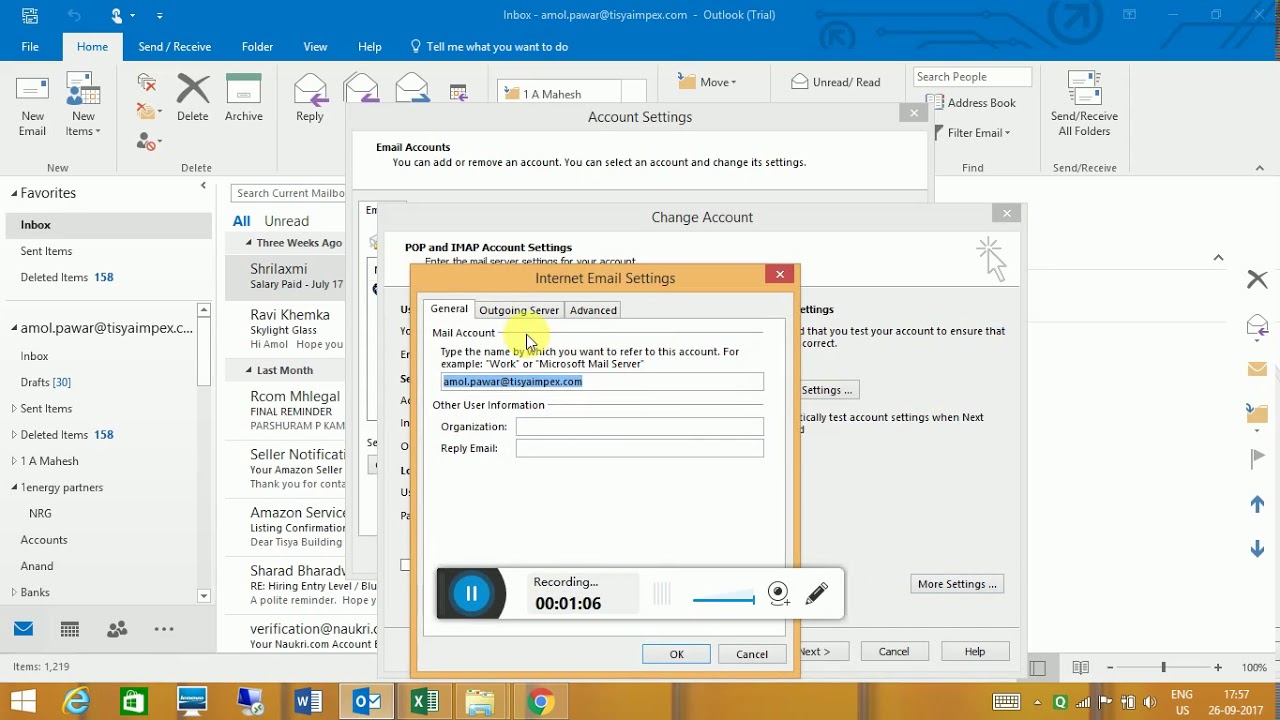Collapse the 1energy partners folder
The height and width of the screenshot is (720, 1280).
click(x=14, y=487)
